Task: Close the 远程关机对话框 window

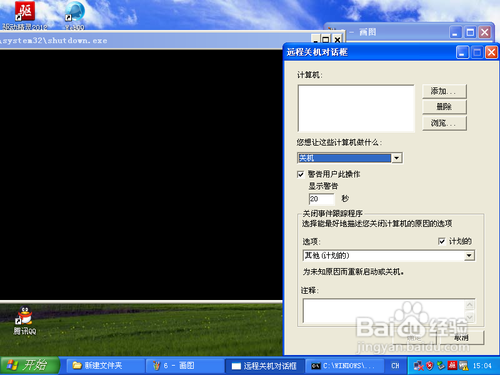Action: tap(491, 52)
